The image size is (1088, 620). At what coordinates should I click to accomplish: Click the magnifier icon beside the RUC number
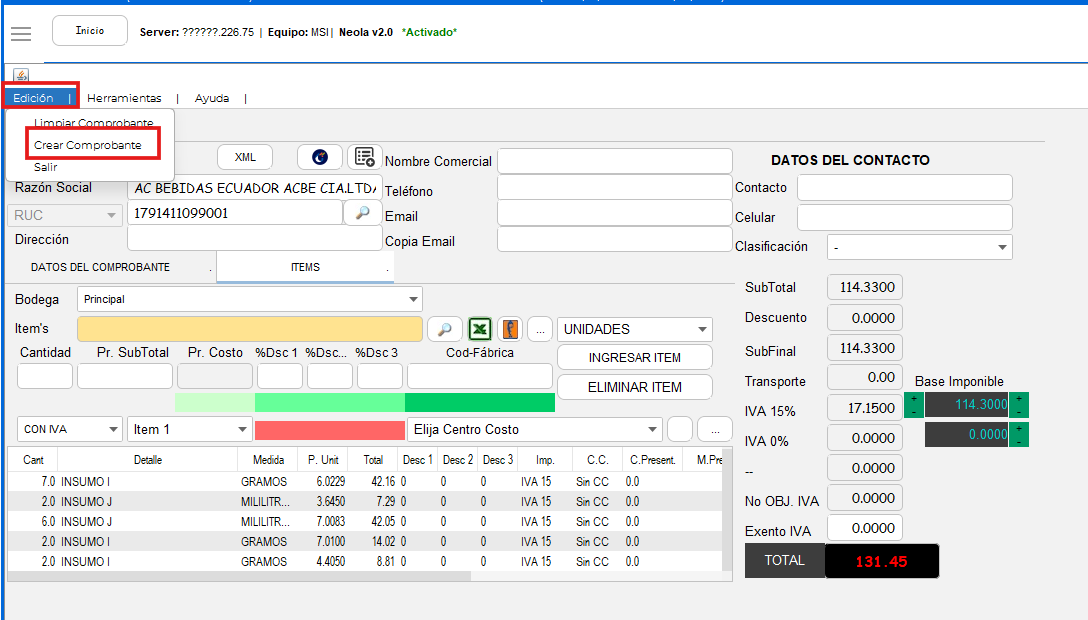(x=363, y=213)
